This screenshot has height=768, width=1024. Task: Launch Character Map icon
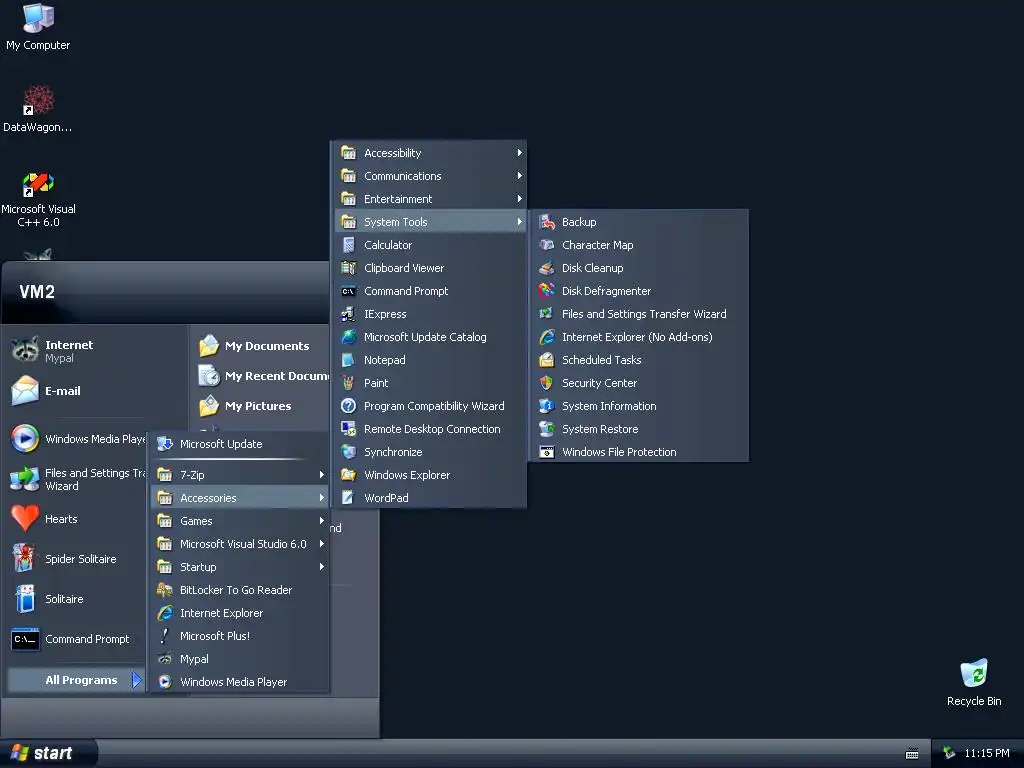tap(547, 245)
